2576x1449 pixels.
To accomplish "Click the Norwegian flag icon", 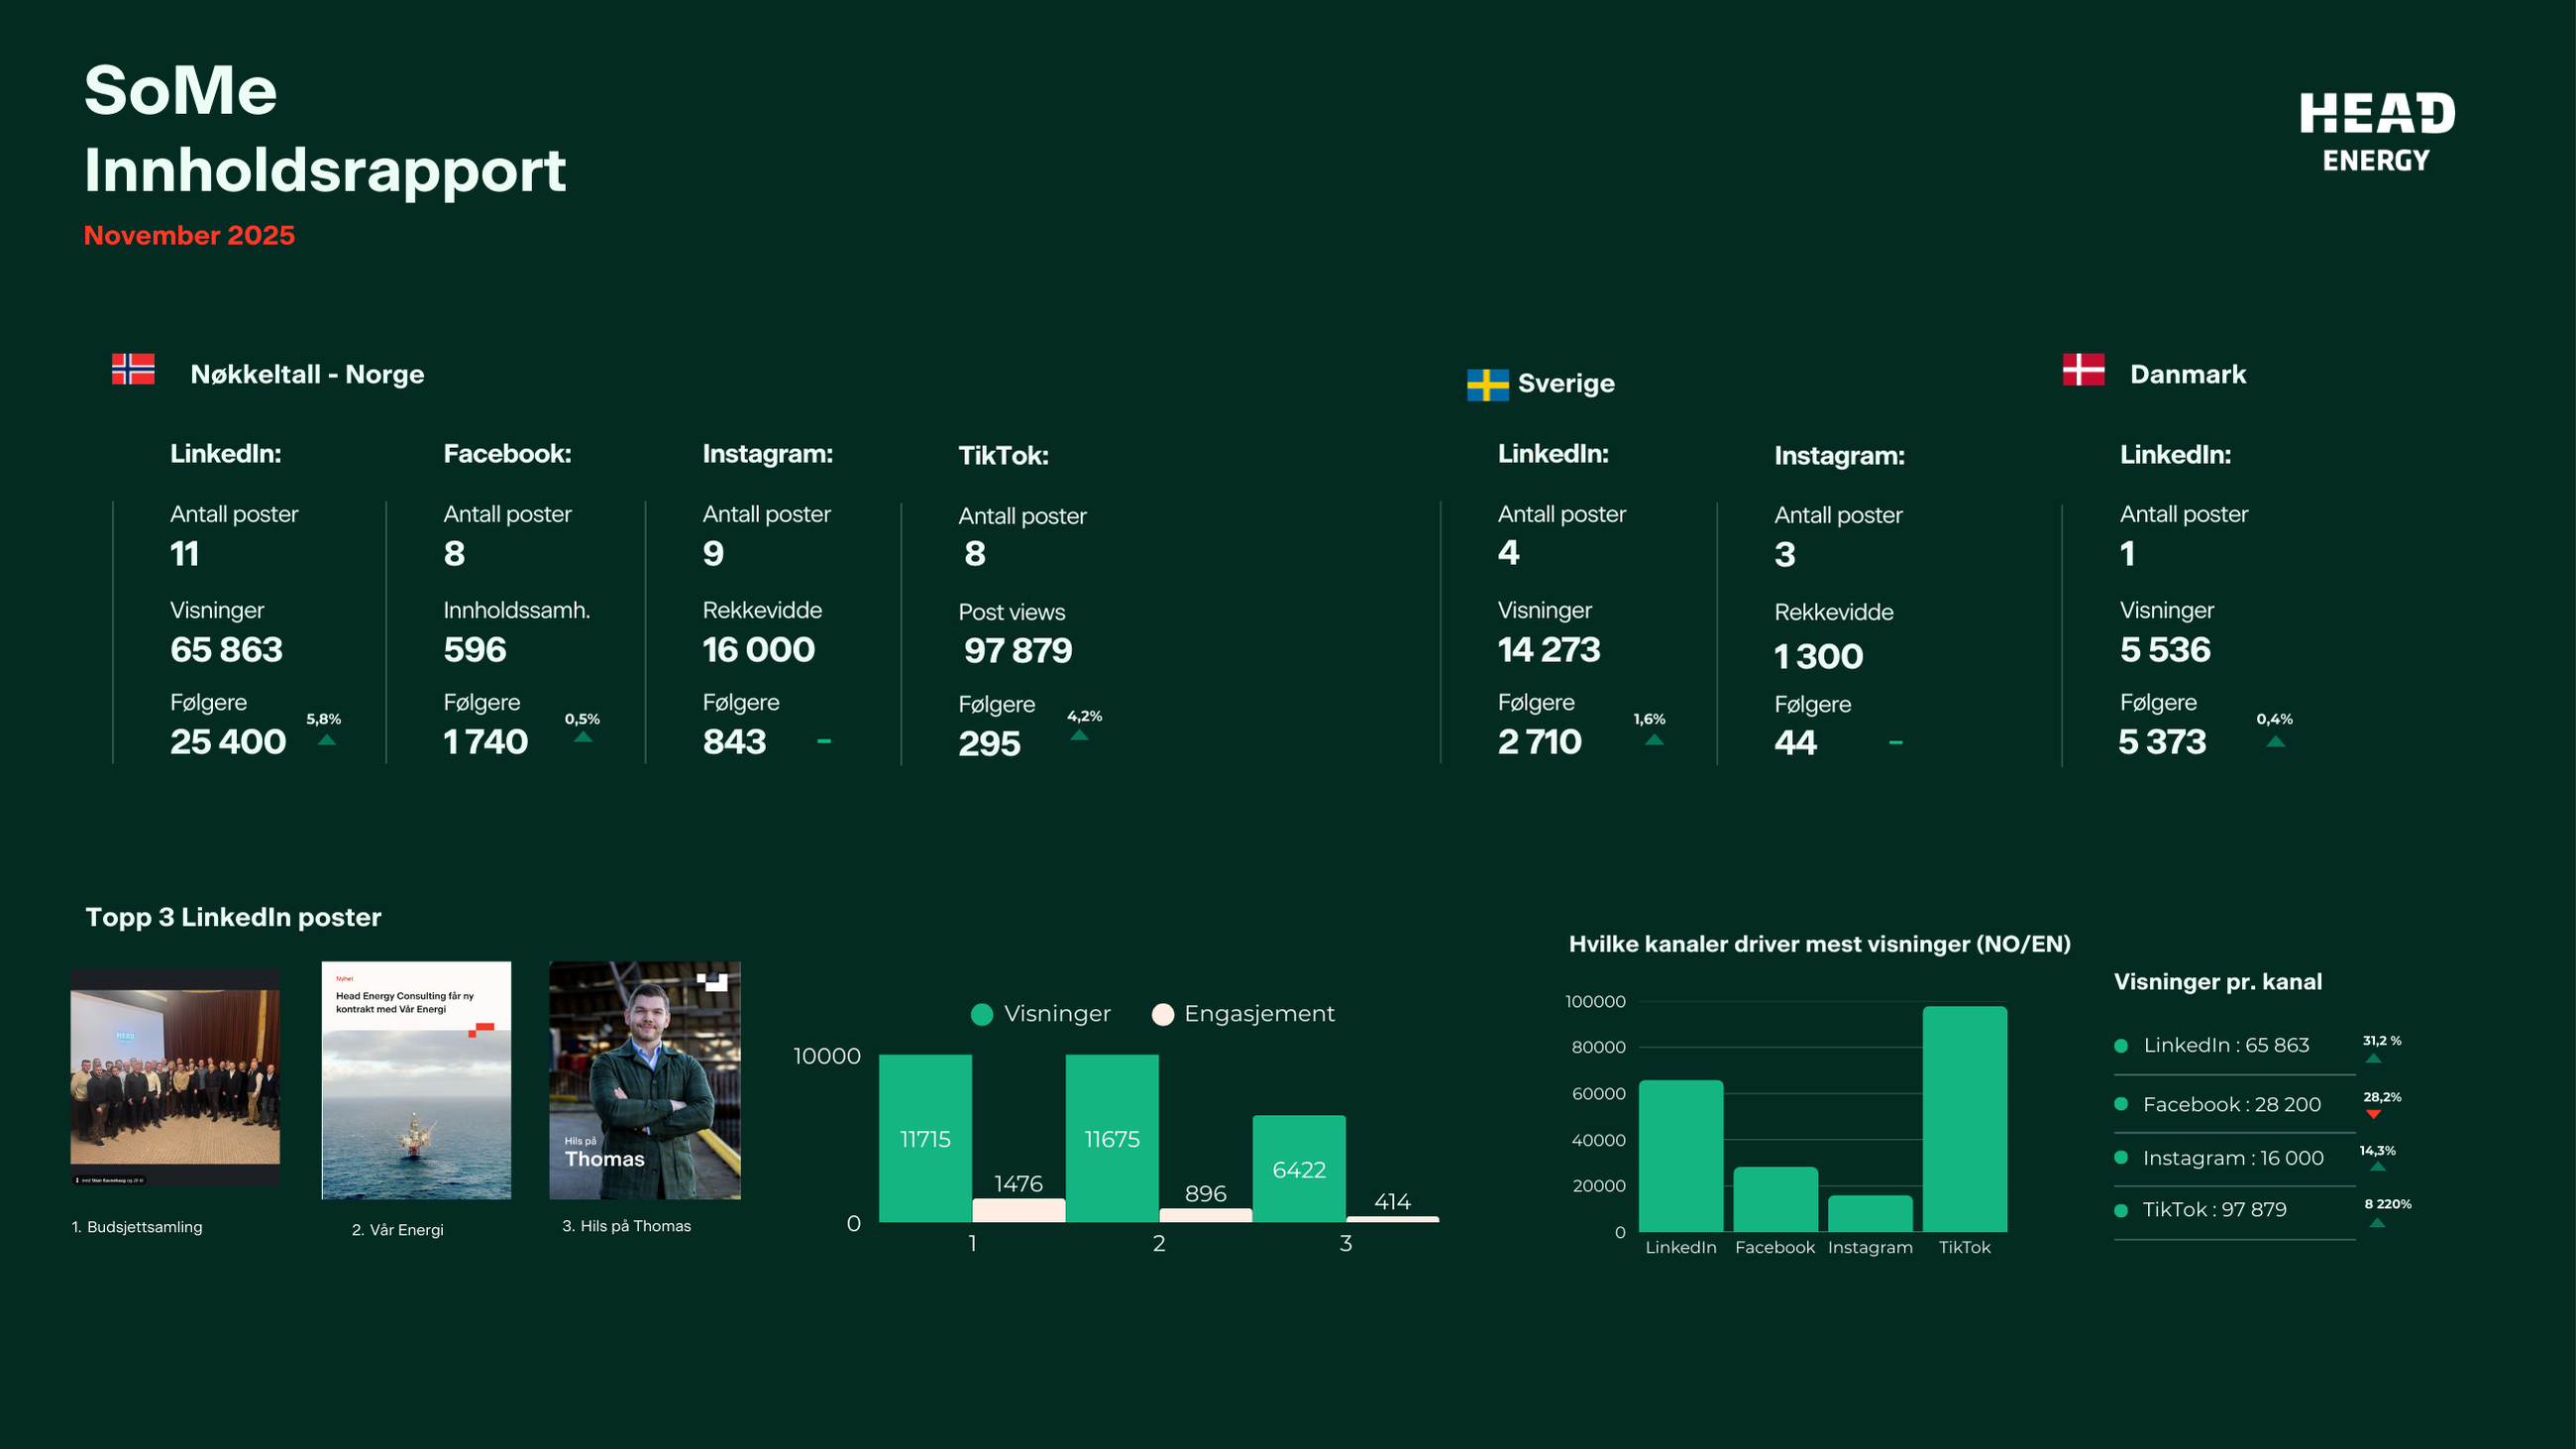I will (133, 369).
